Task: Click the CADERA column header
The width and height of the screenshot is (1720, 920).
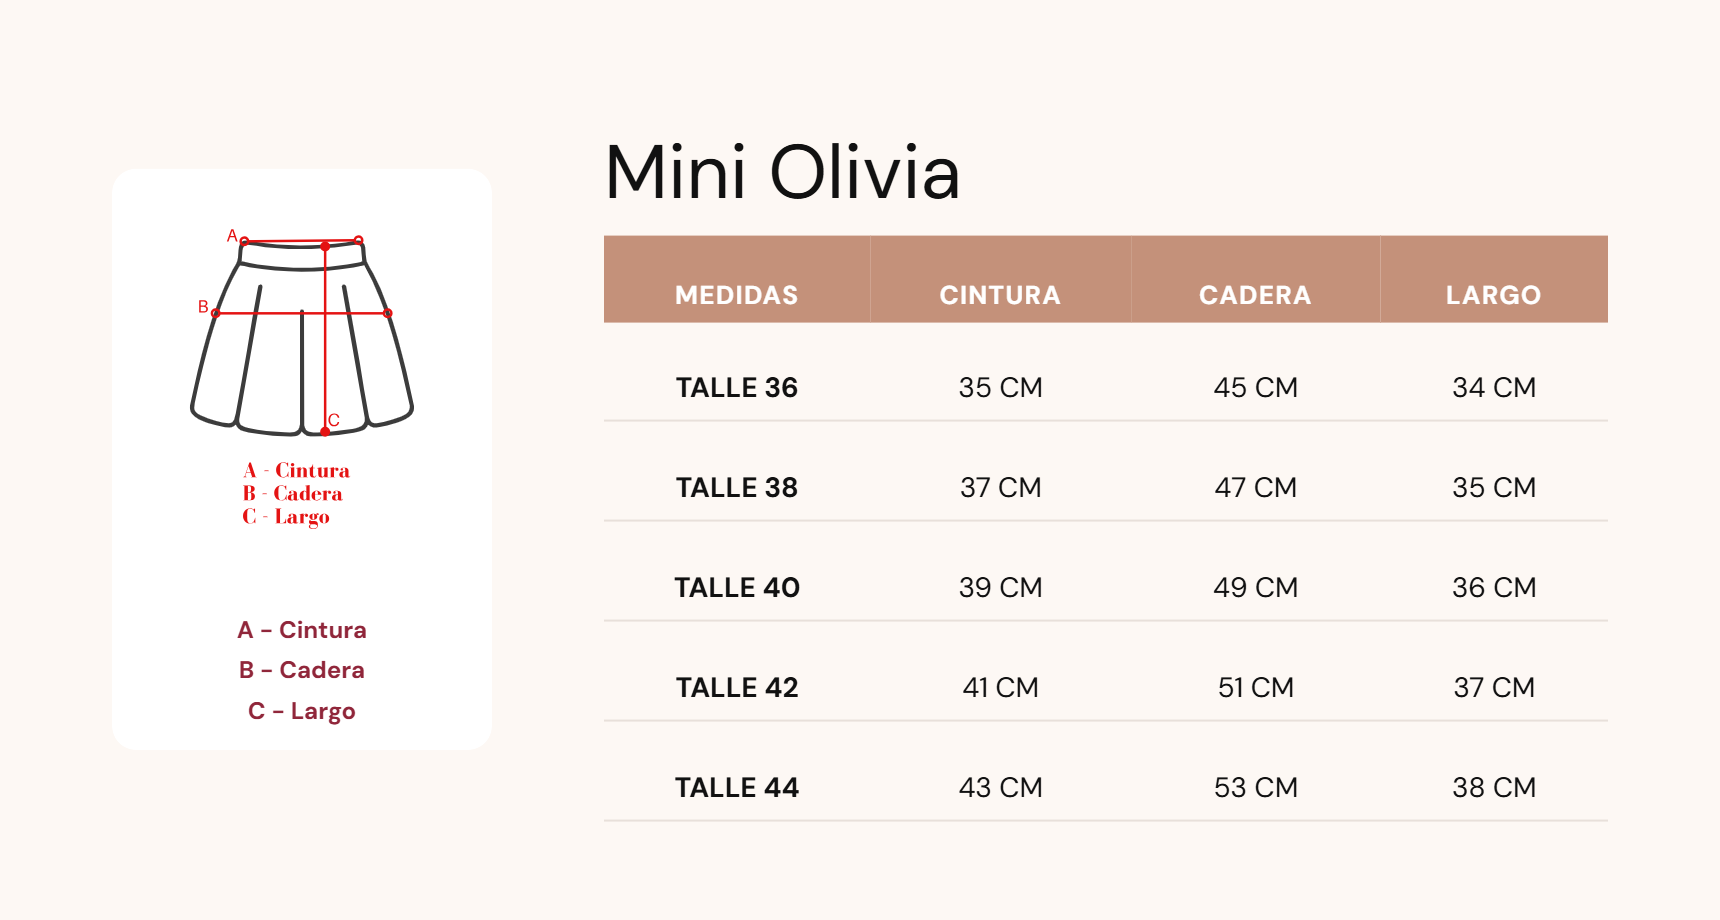Action: [1255, 295]
